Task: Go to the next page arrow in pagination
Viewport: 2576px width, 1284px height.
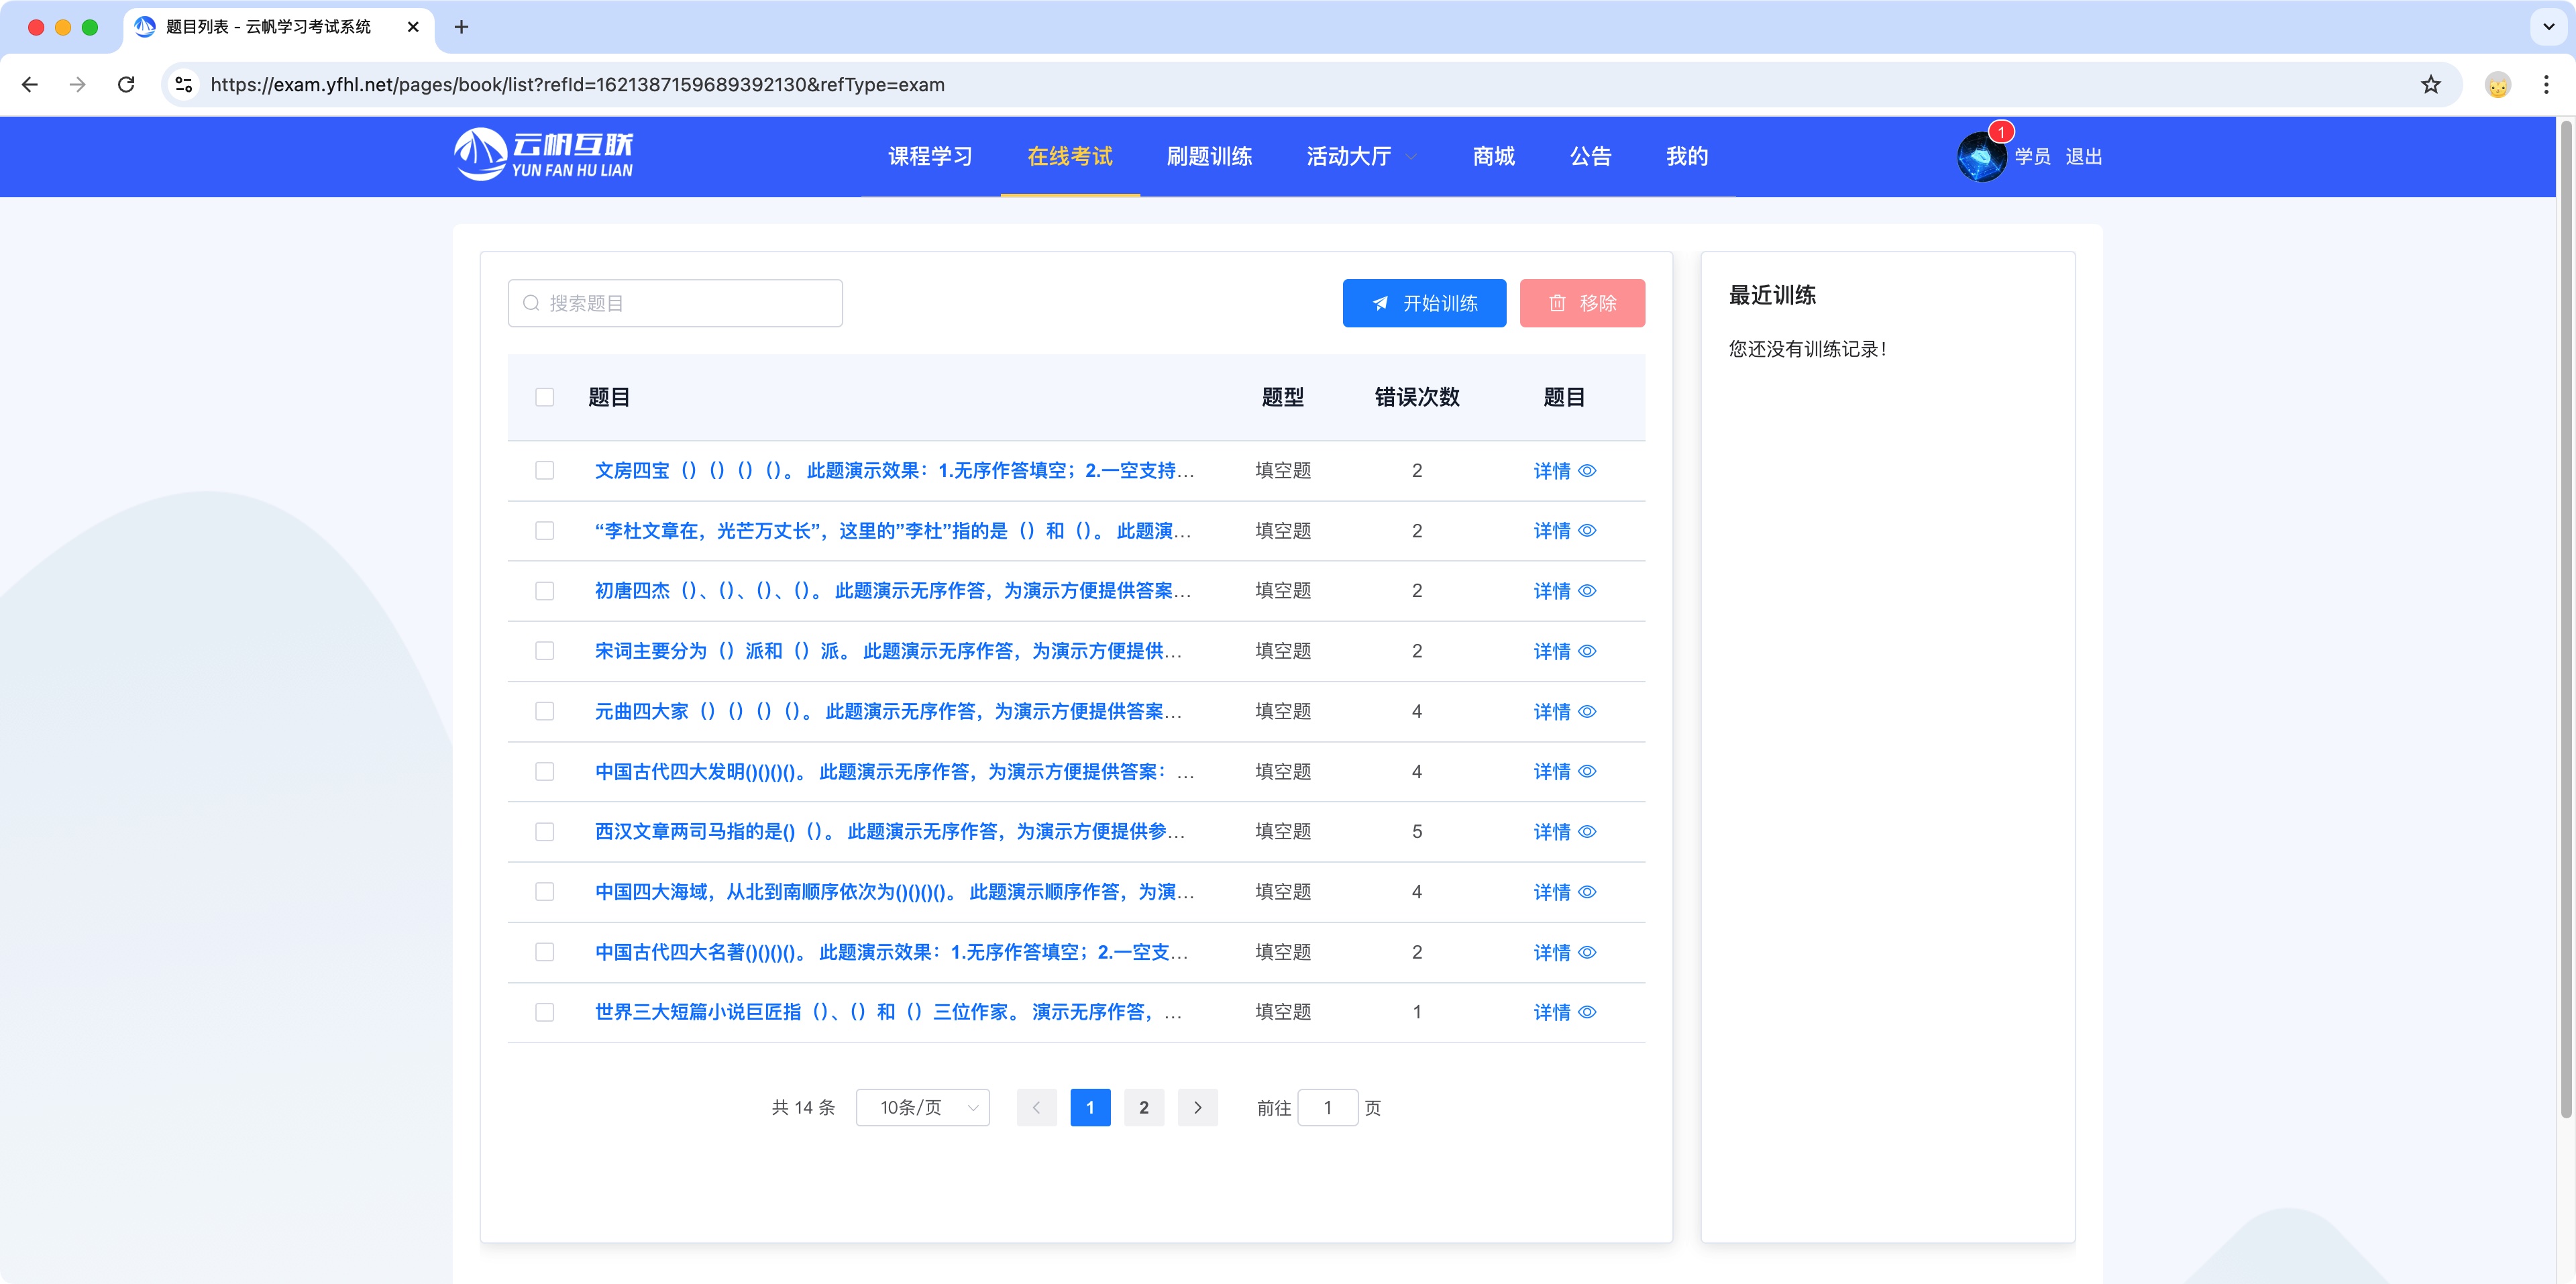Action: coord(1197,1107)
